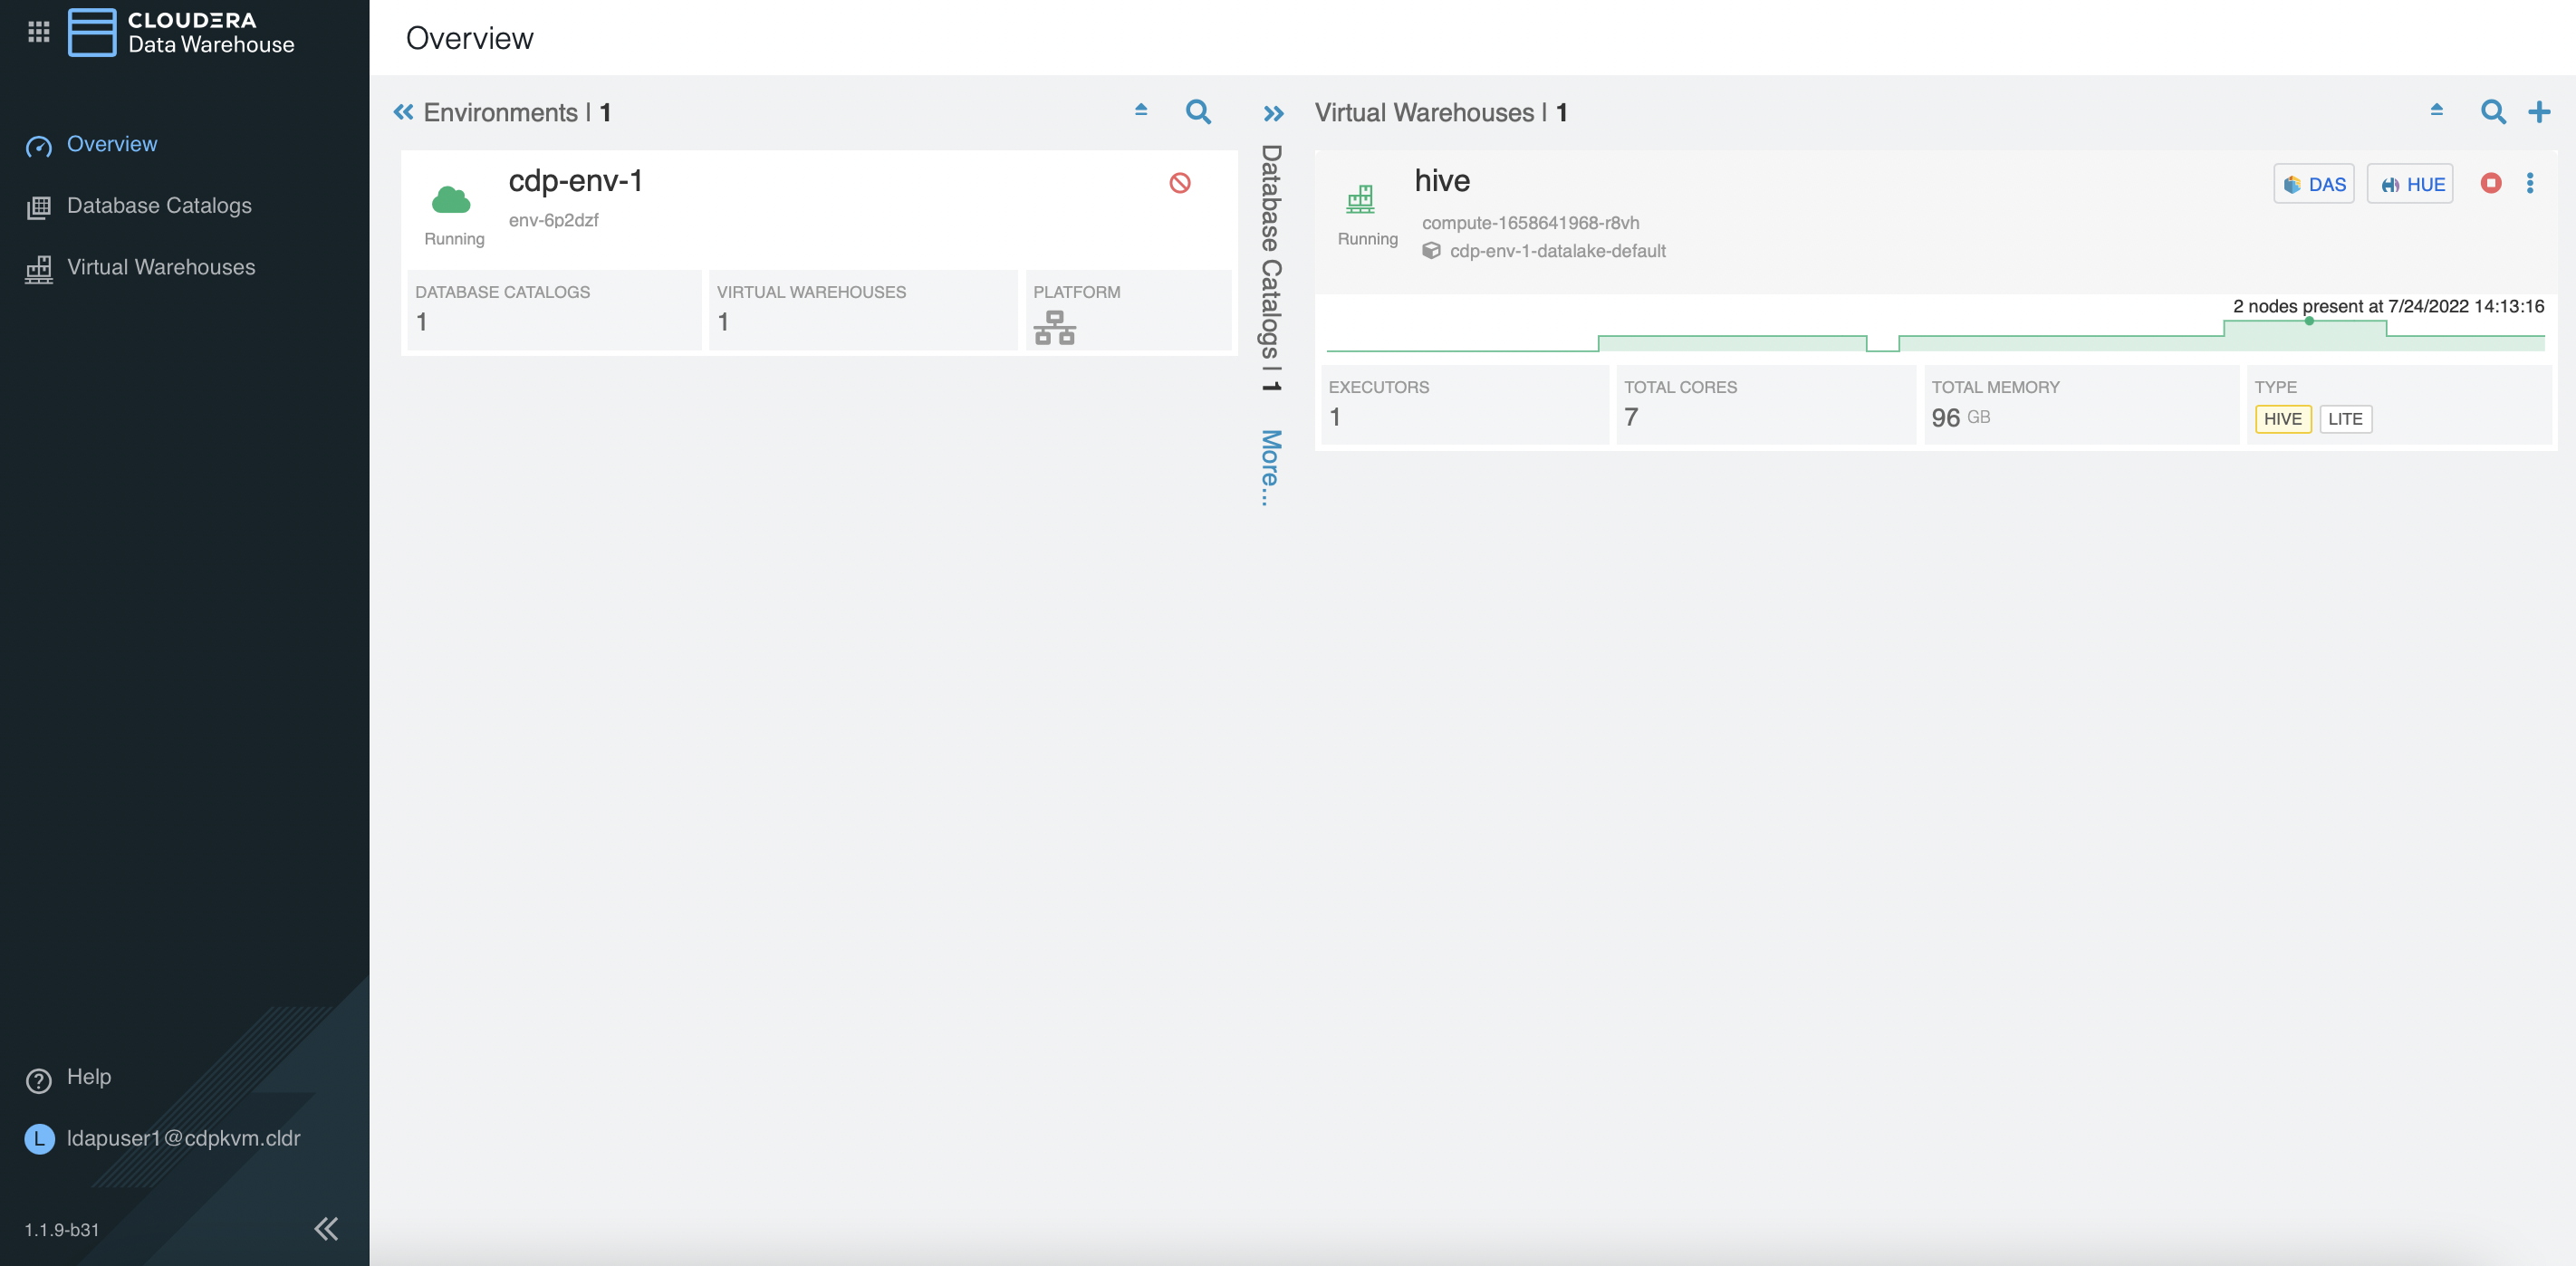Stop the hive virtual warehouse
Image resolution: width=2576 pixels, height=1266 pixels.
[2491, 183]
